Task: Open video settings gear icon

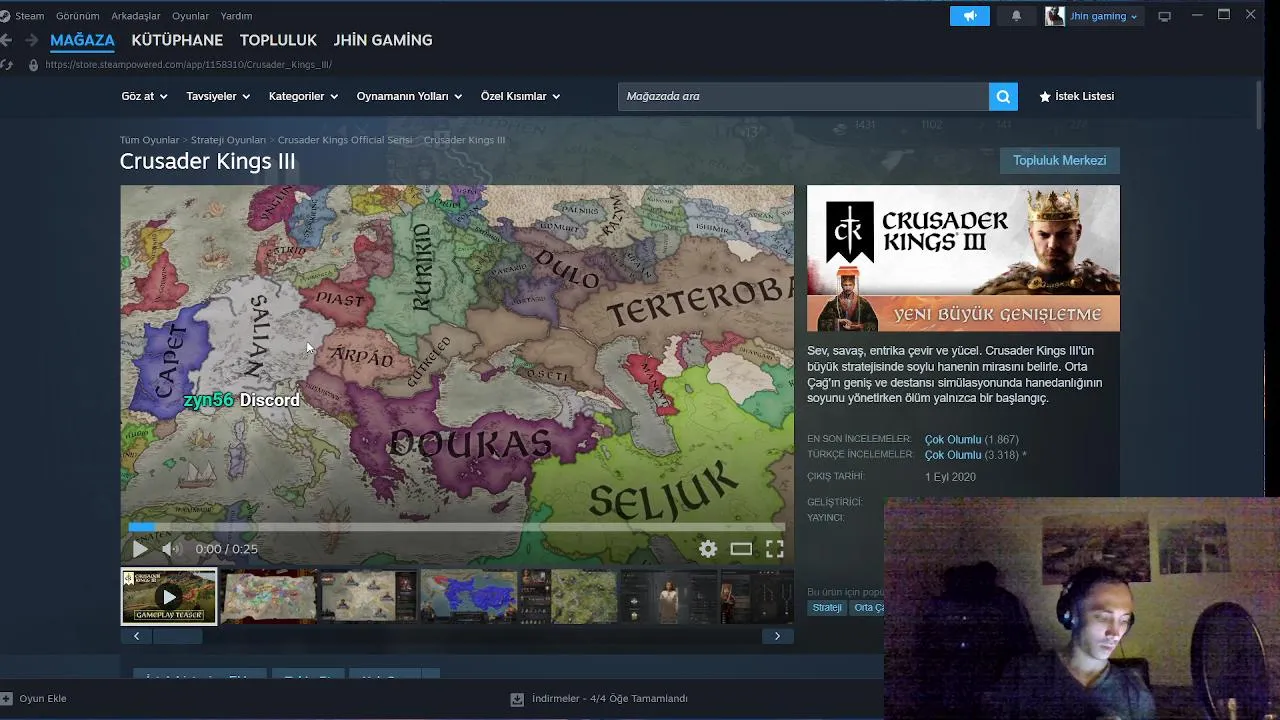Action: pyautogui.click(x=708, y=549)
